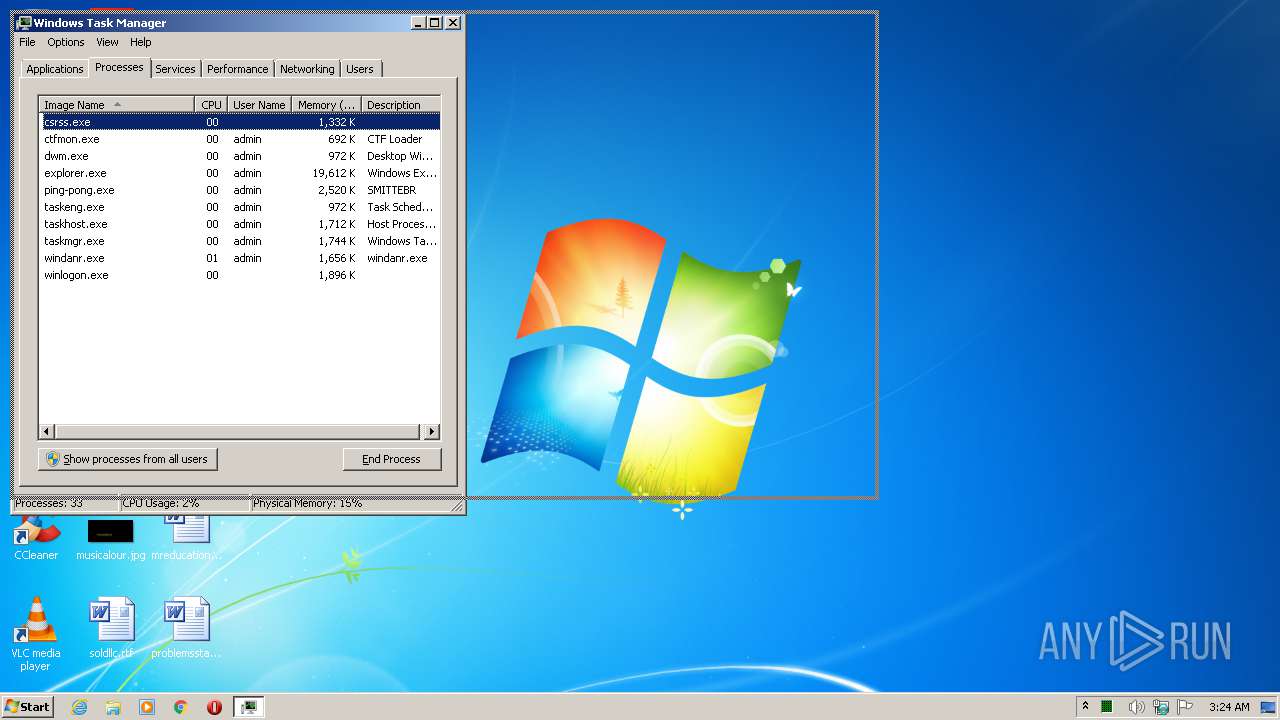
Task: Minimize the Task Manager window
Action: point(418,22)
